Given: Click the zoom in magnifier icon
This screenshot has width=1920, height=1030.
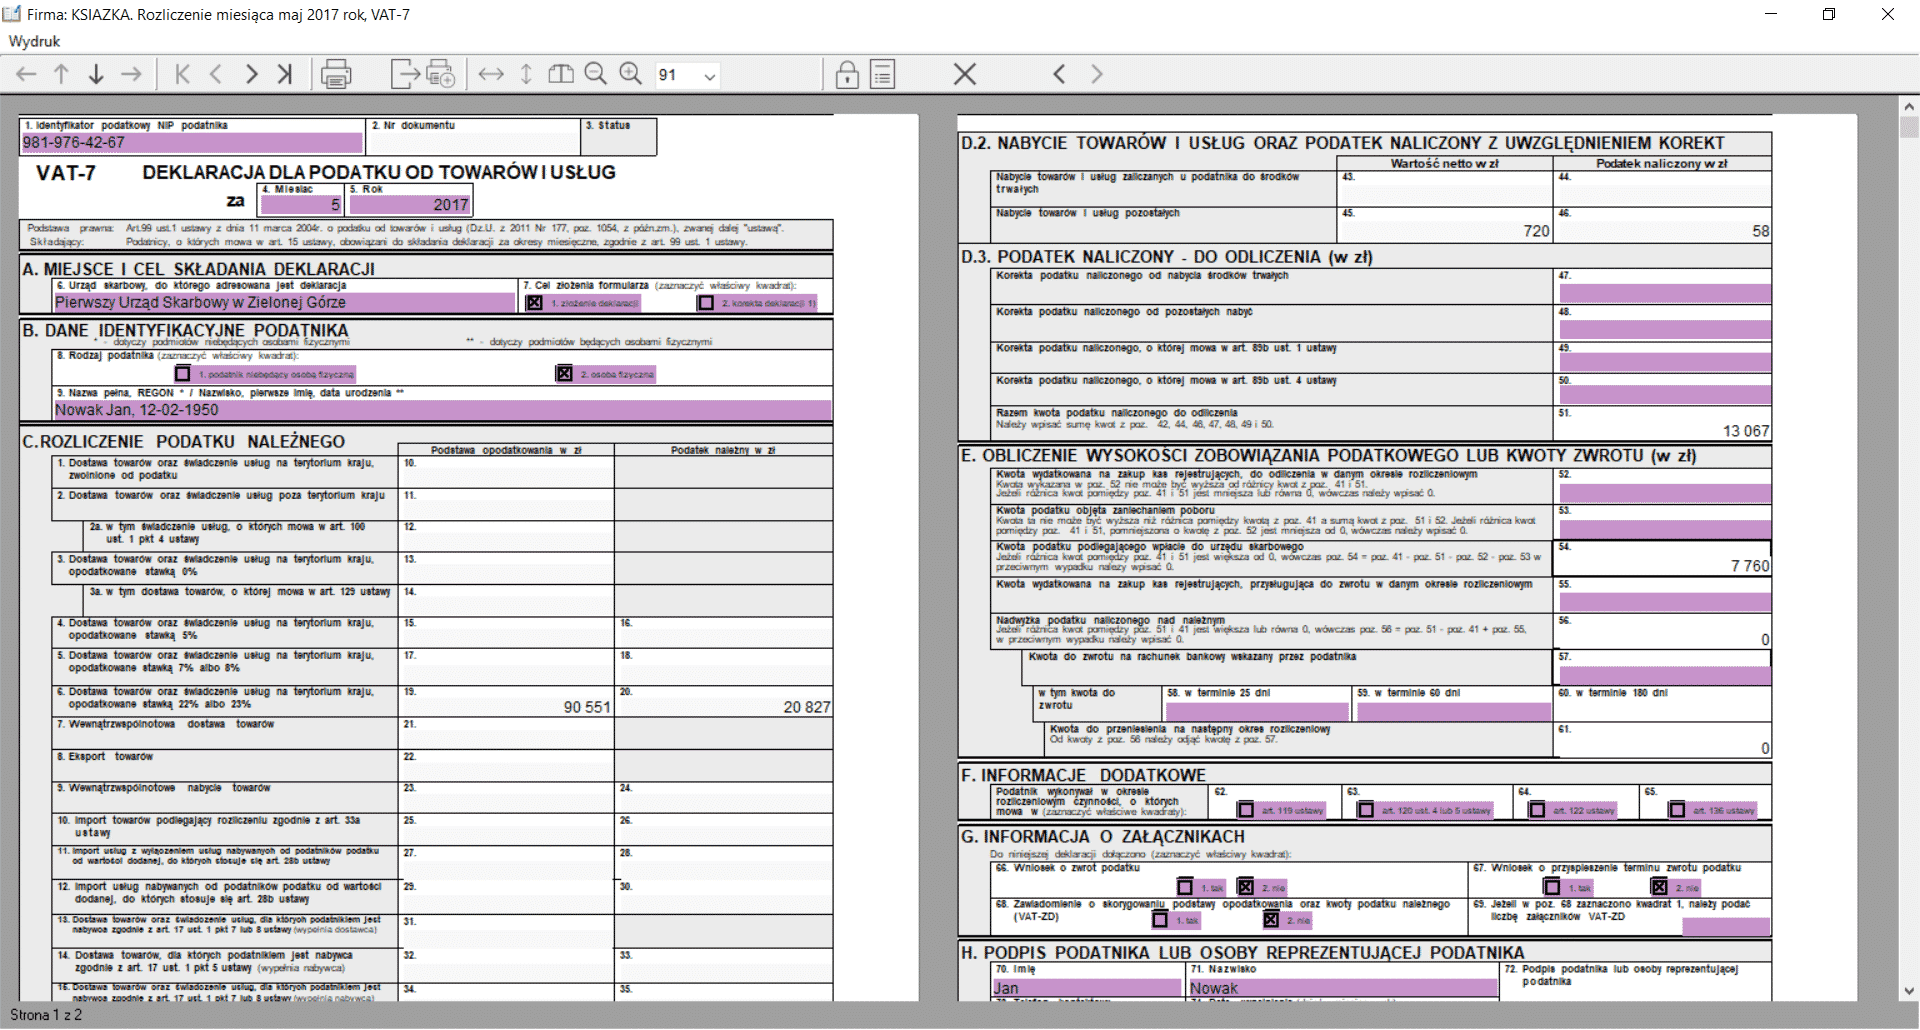Looking at the screenshot, I should [630, 74].
